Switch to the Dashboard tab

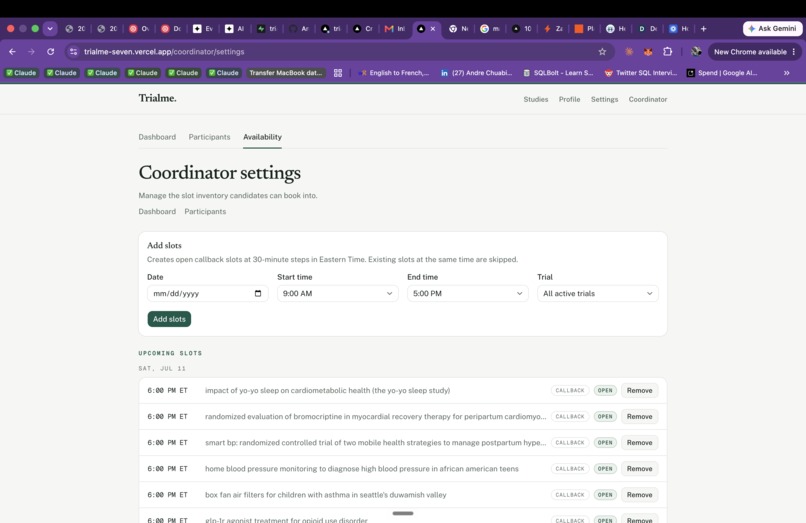pyautogui.click(x=157, y=137)
